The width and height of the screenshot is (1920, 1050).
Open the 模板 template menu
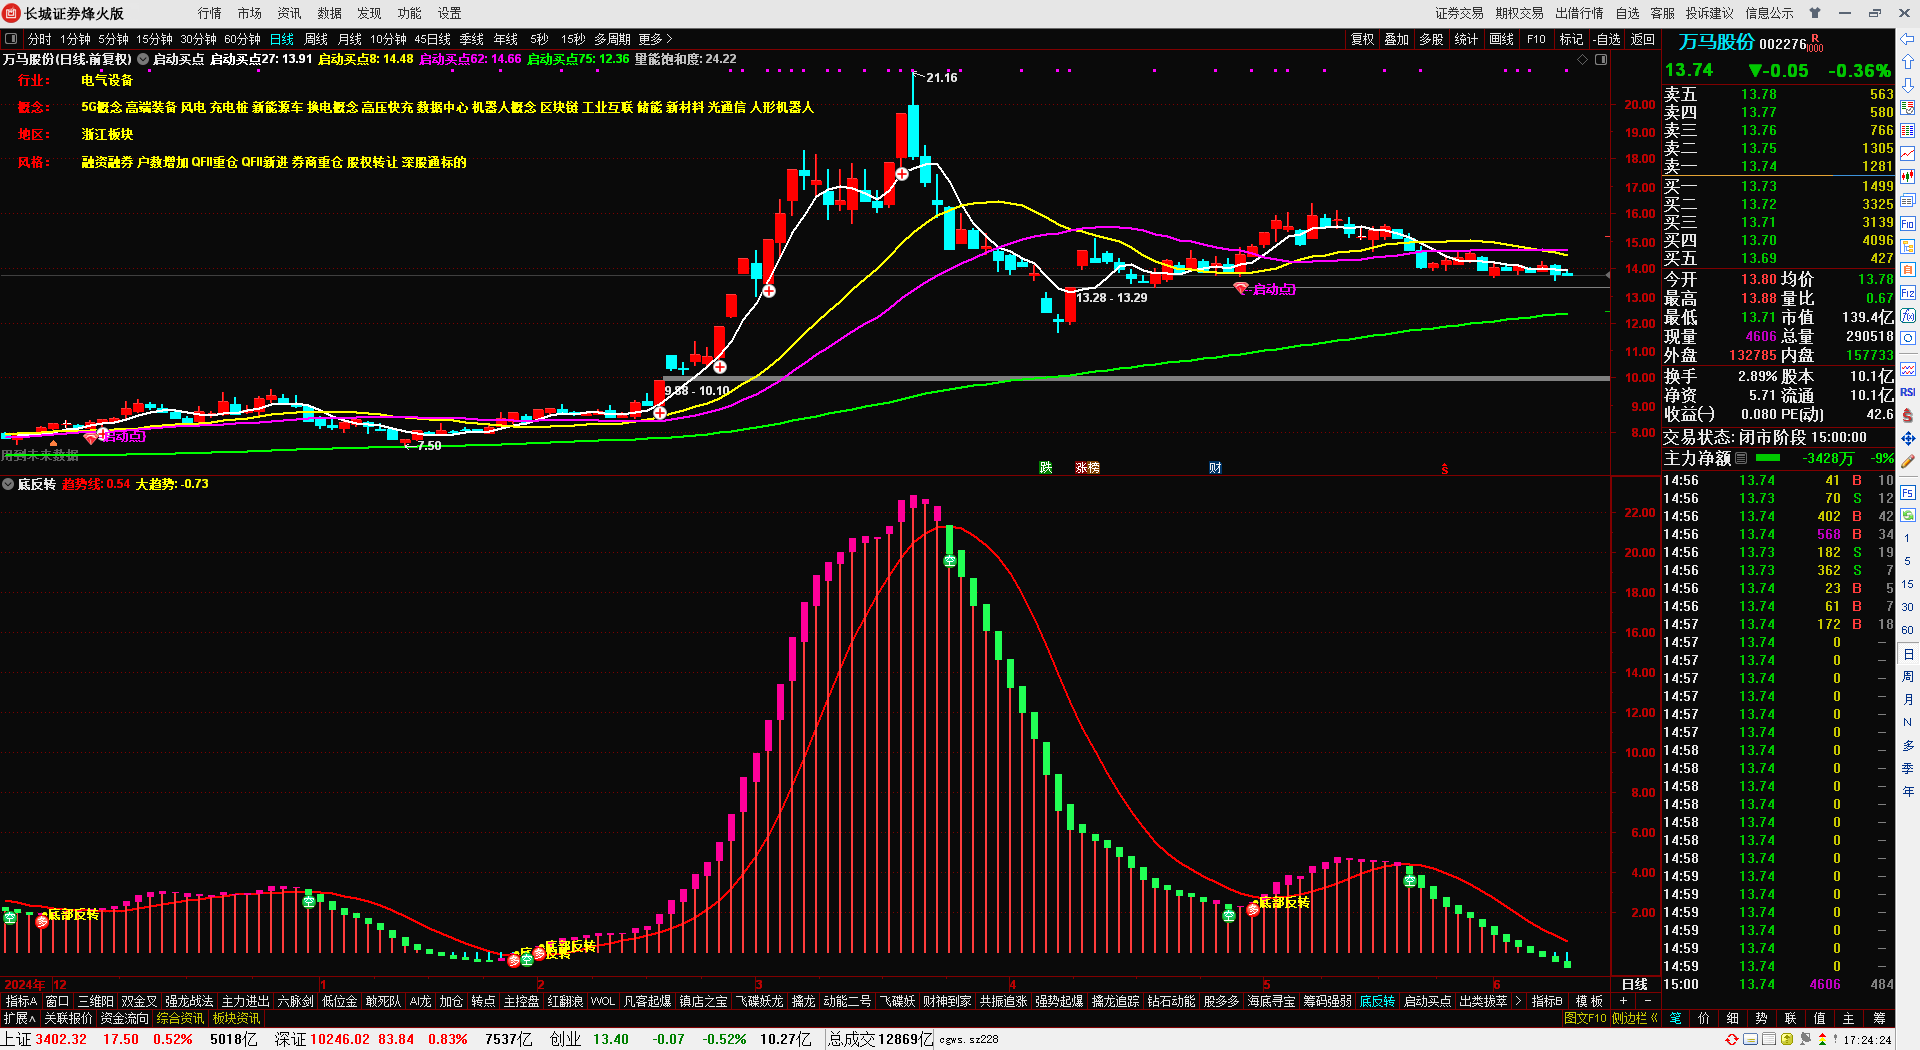1589,1001
